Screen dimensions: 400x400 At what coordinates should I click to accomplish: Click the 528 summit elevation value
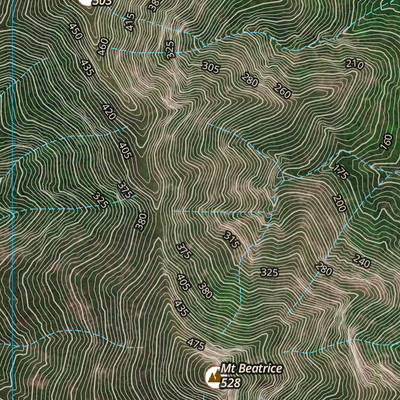click(231, 383)
